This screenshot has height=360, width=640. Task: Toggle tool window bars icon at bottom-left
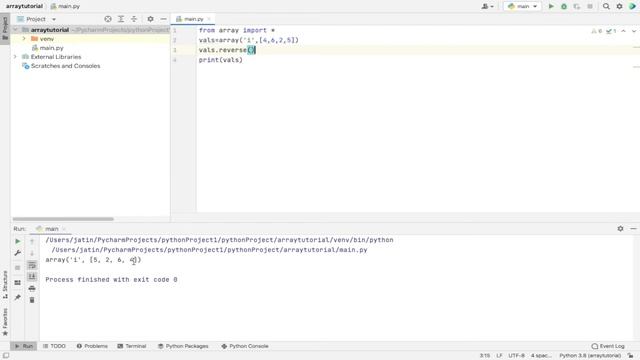click(x=6, y=356)
